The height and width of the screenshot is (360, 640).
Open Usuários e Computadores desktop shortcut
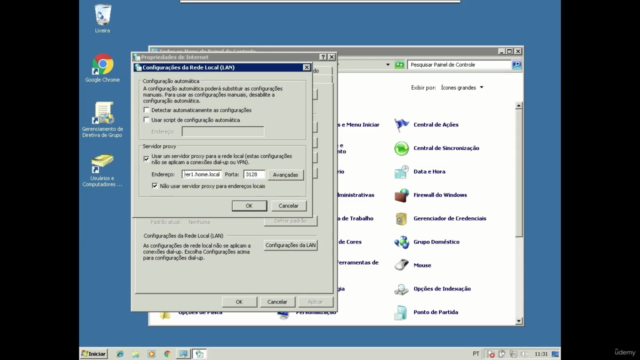click(102, 163)
